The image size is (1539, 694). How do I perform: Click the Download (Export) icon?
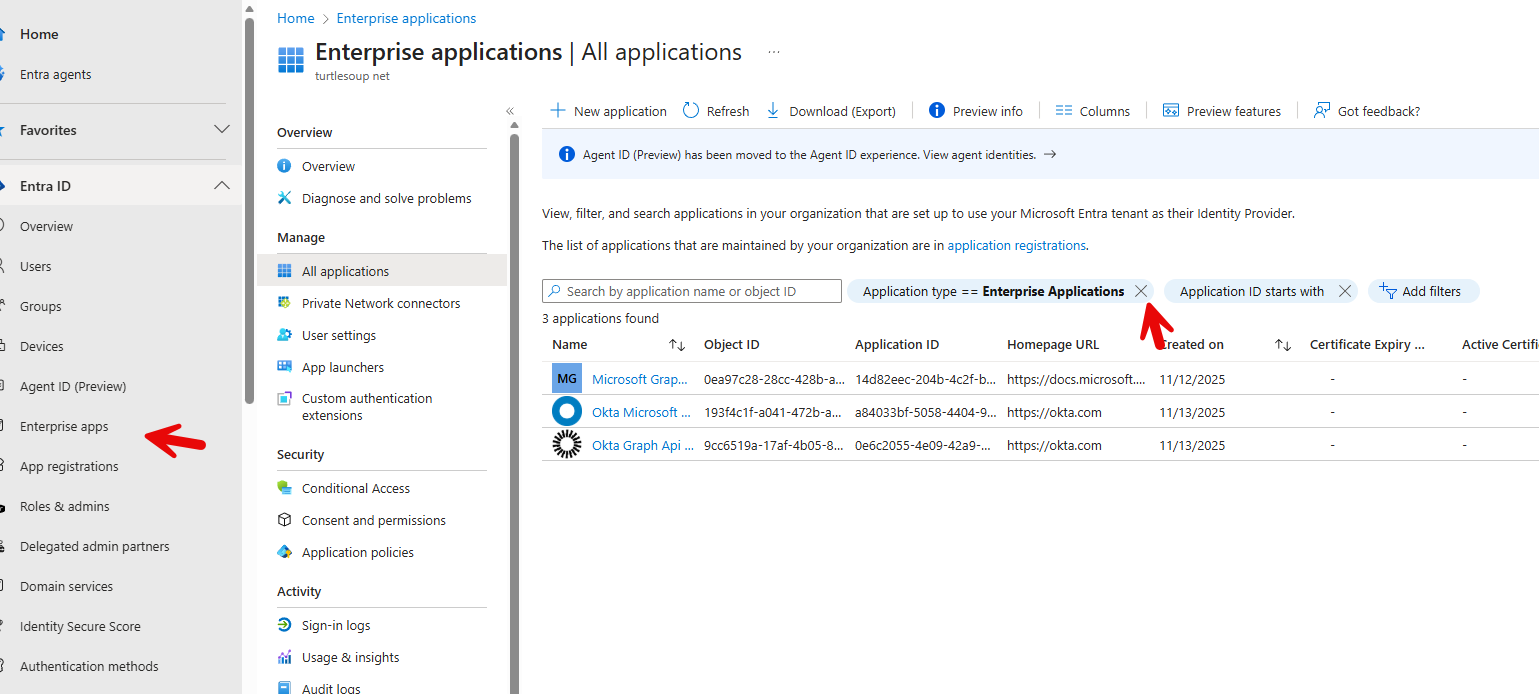[773, 111]
